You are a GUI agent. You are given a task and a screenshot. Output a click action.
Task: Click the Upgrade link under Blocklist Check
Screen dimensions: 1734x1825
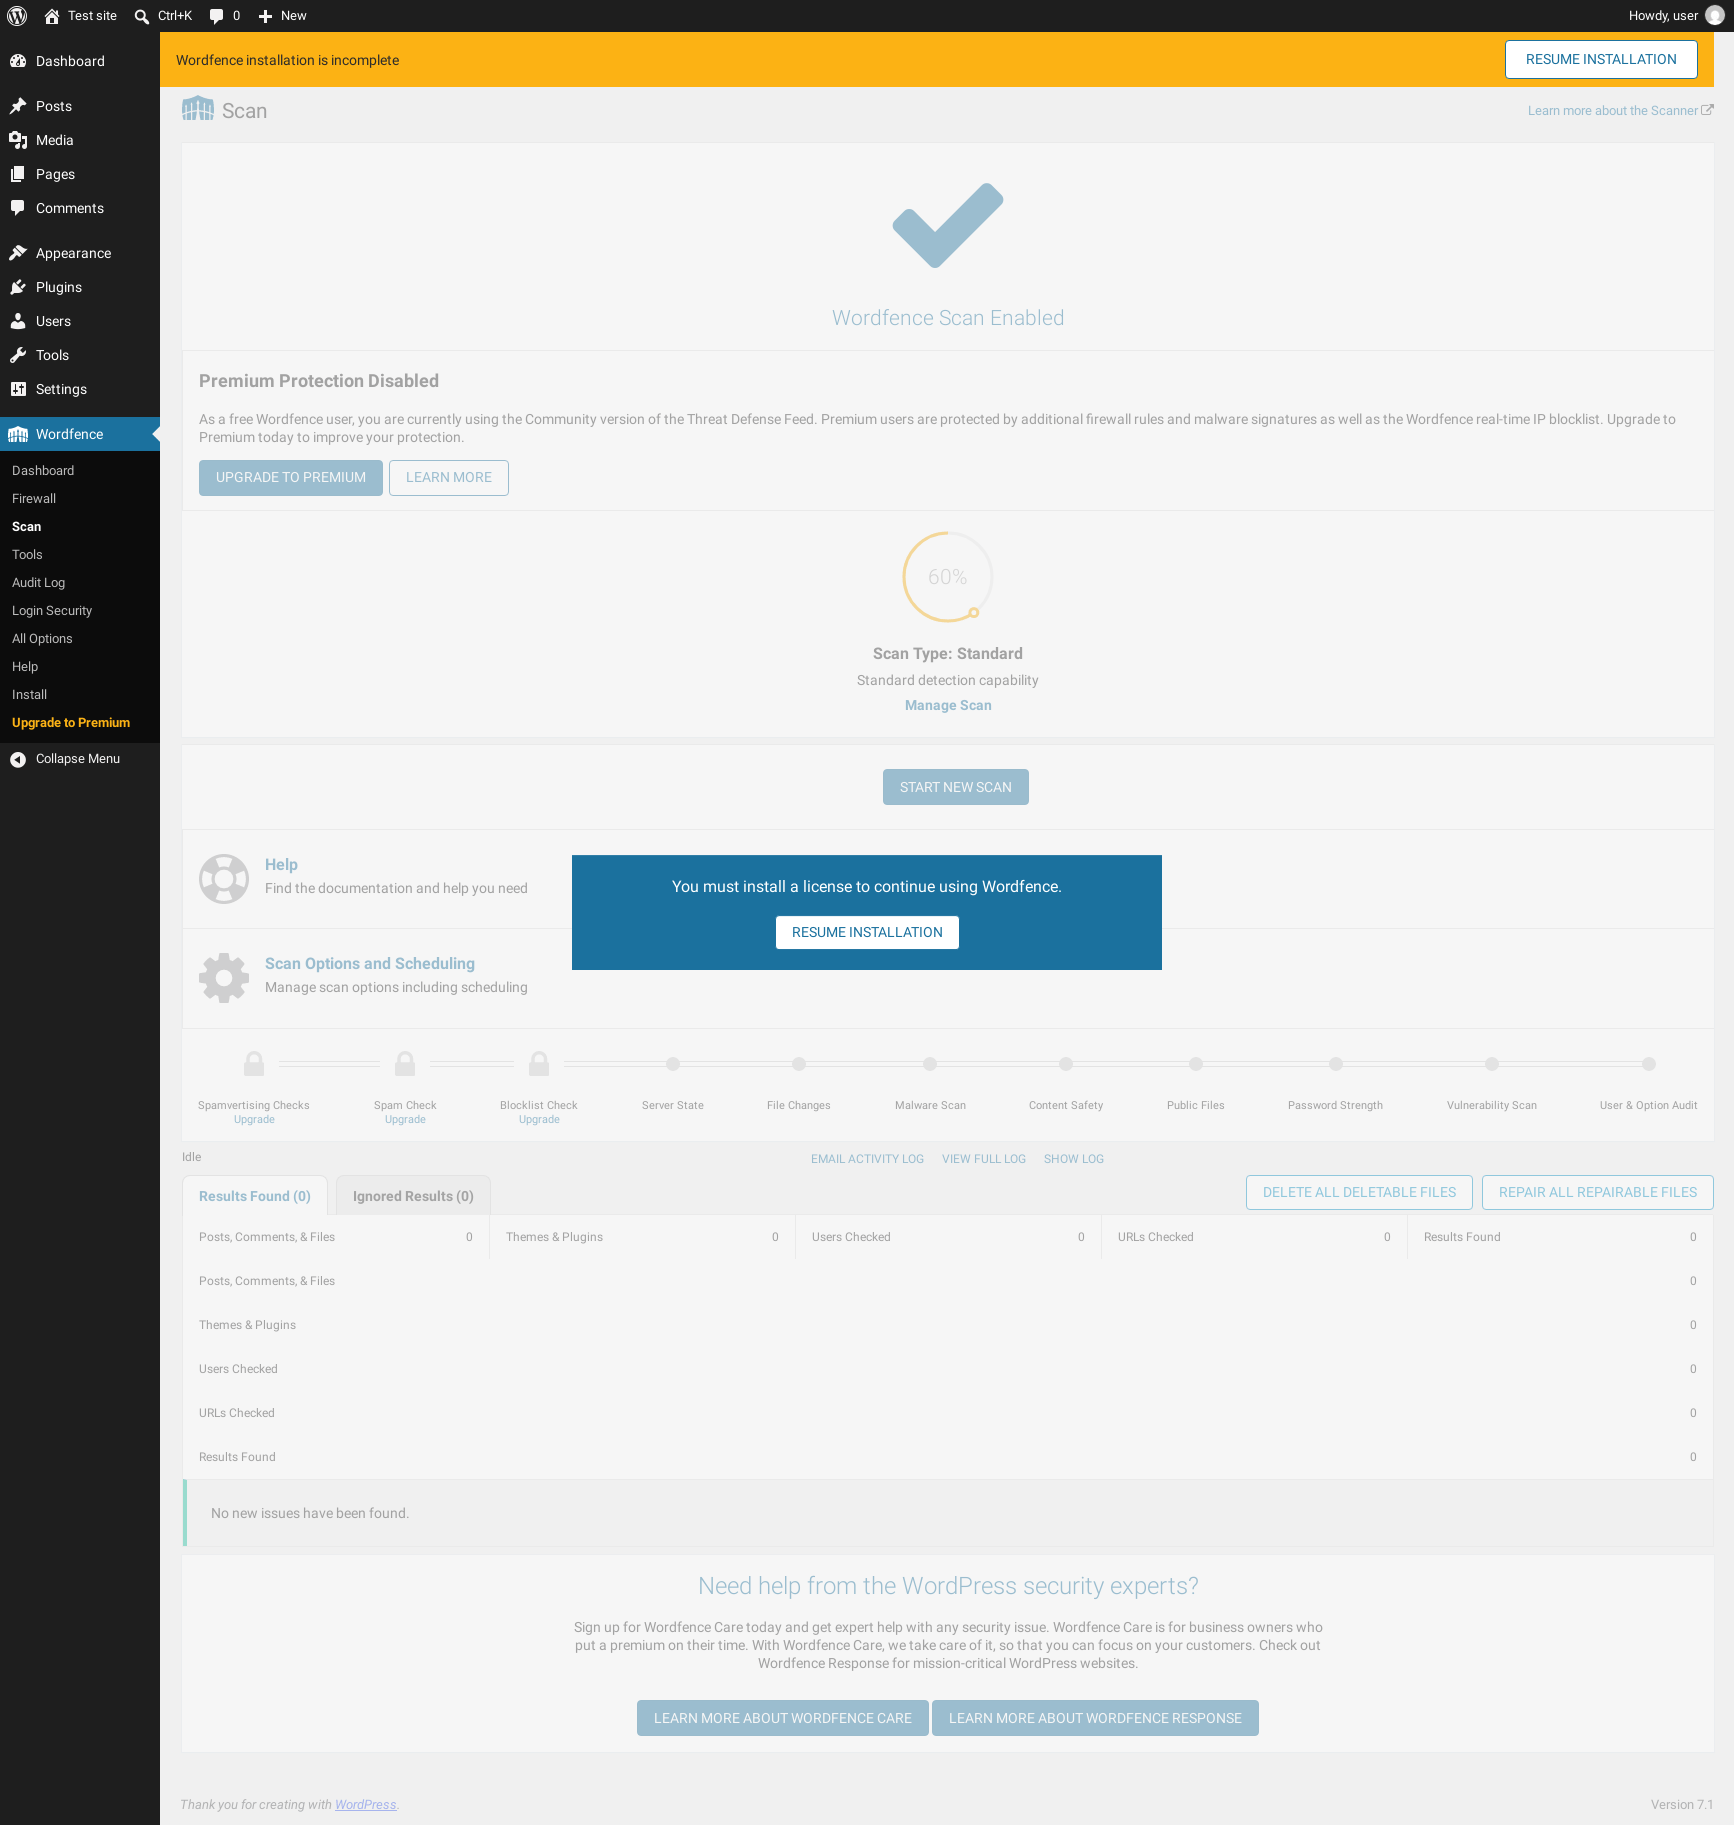(539, 1119)
